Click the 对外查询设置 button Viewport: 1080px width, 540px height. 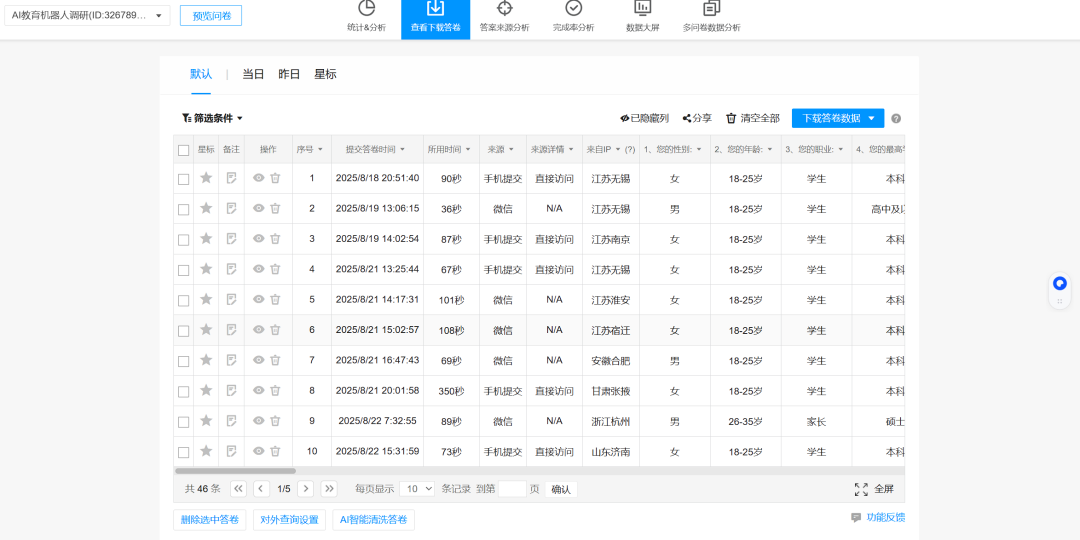(289, 520)
